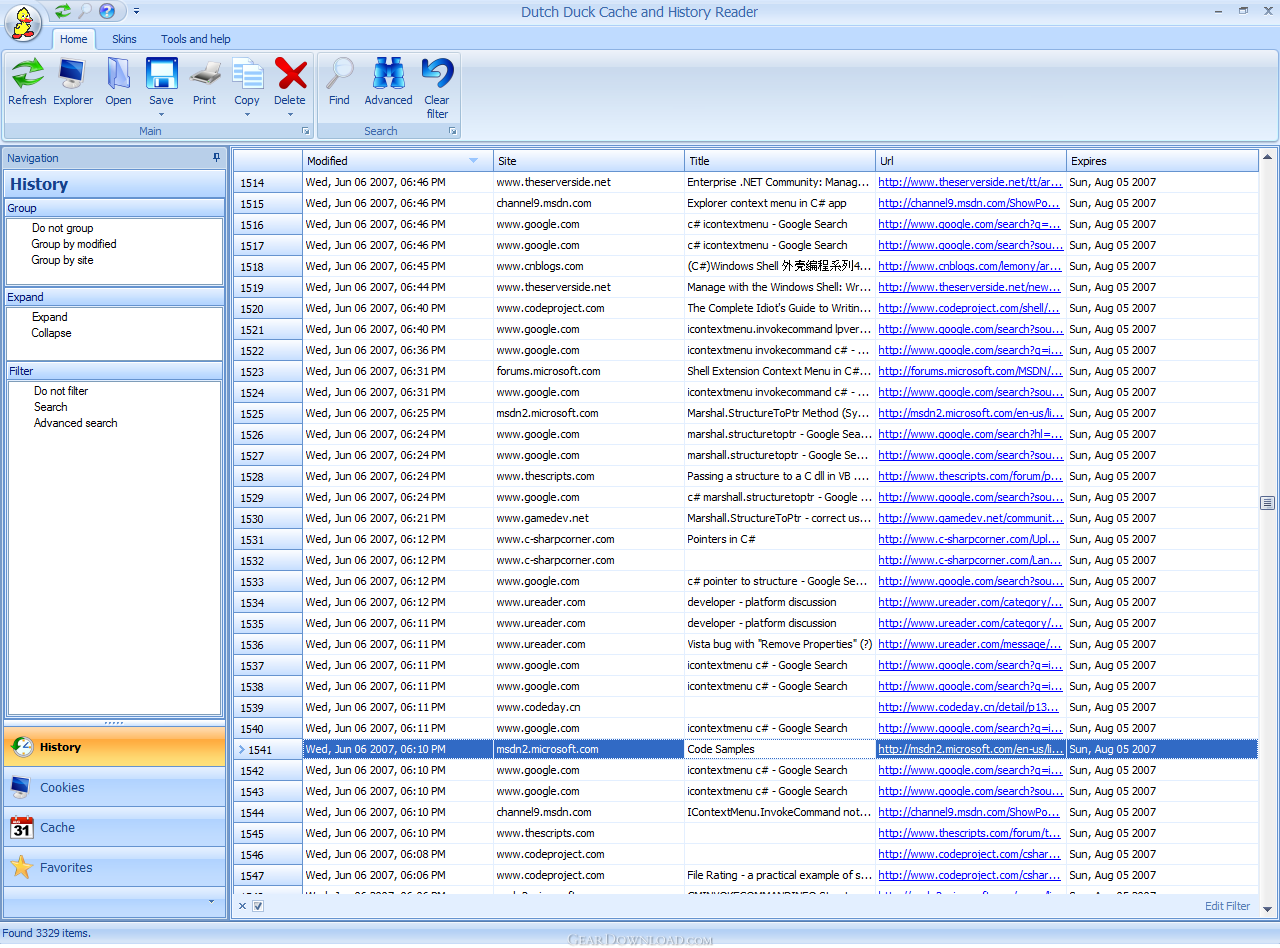Click Search under the Filter panel

51,407
